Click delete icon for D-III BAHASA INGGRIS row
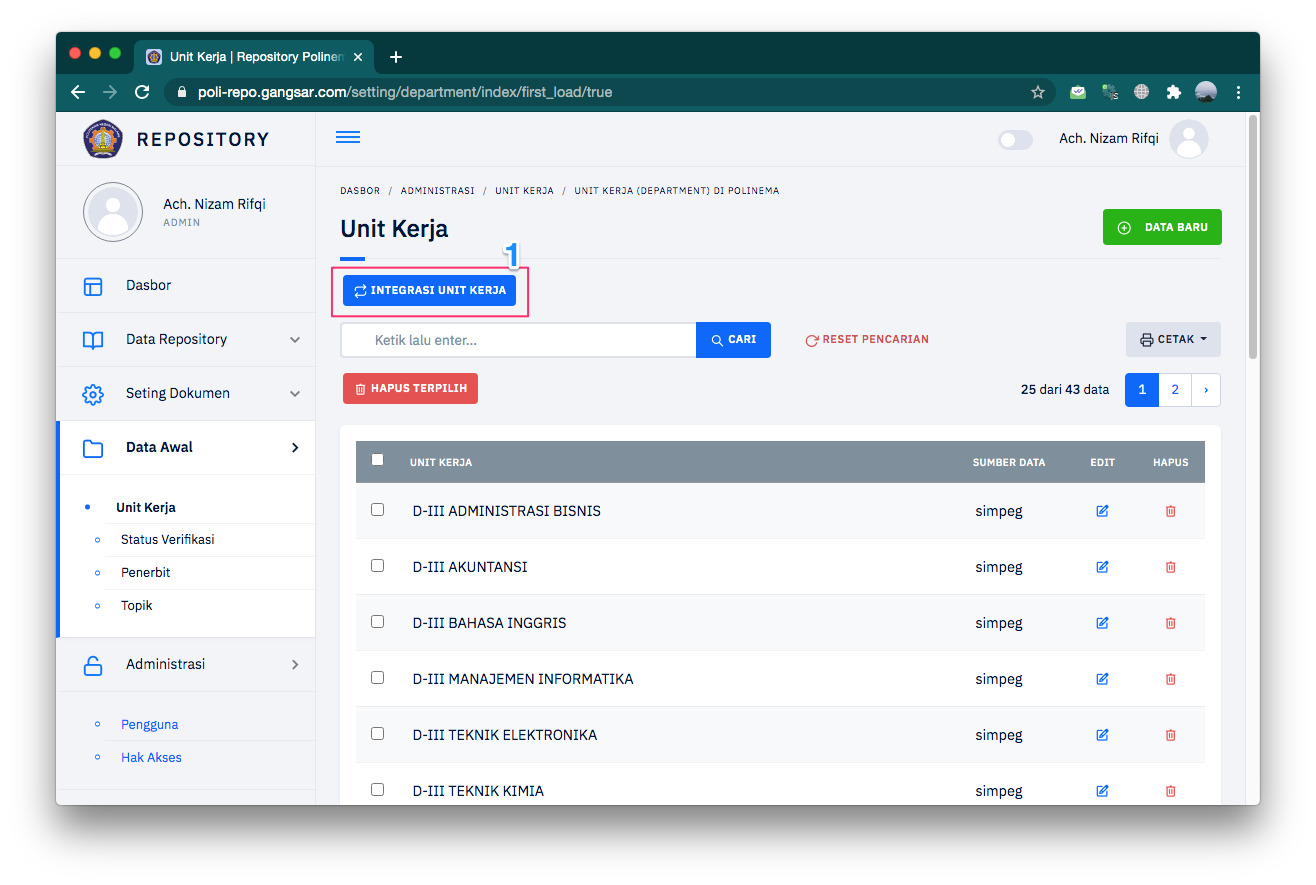 [1170, 623]
